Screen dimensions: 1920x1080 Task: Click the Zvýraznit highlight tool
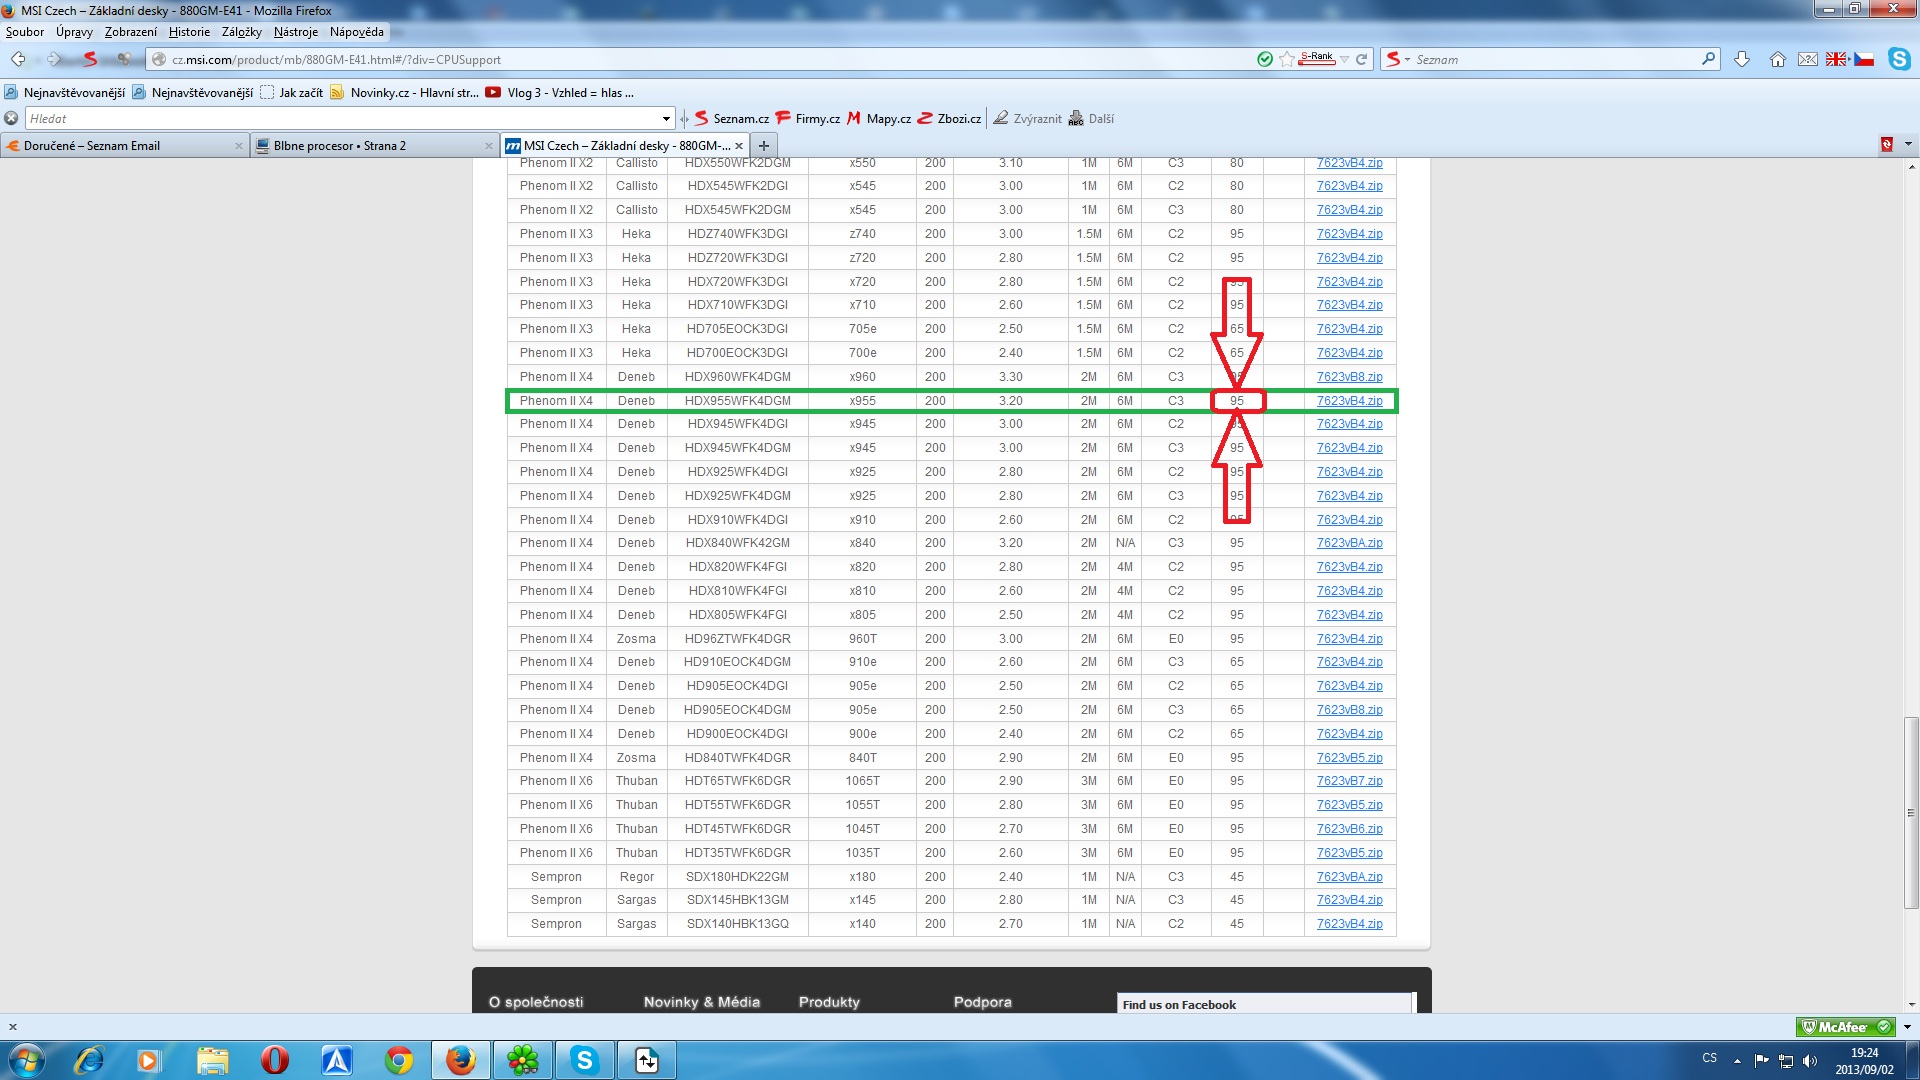[x=1027, y=118]
